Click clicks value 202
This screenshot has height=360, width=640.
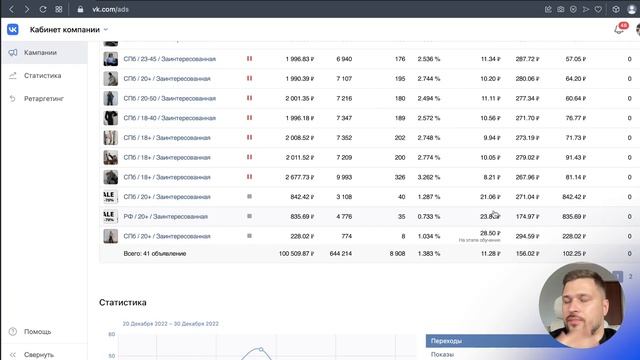click(x=400, y=138)
